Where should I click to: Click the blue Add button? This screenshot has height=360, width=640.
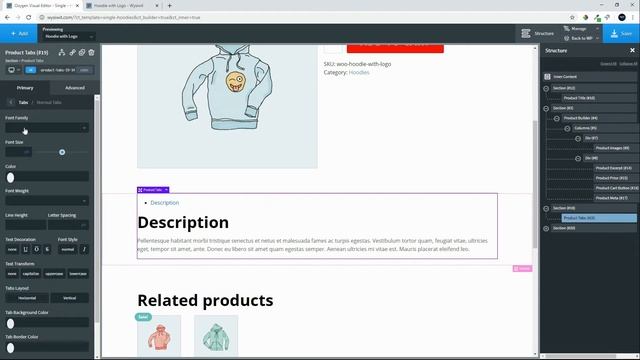(19, 33)
